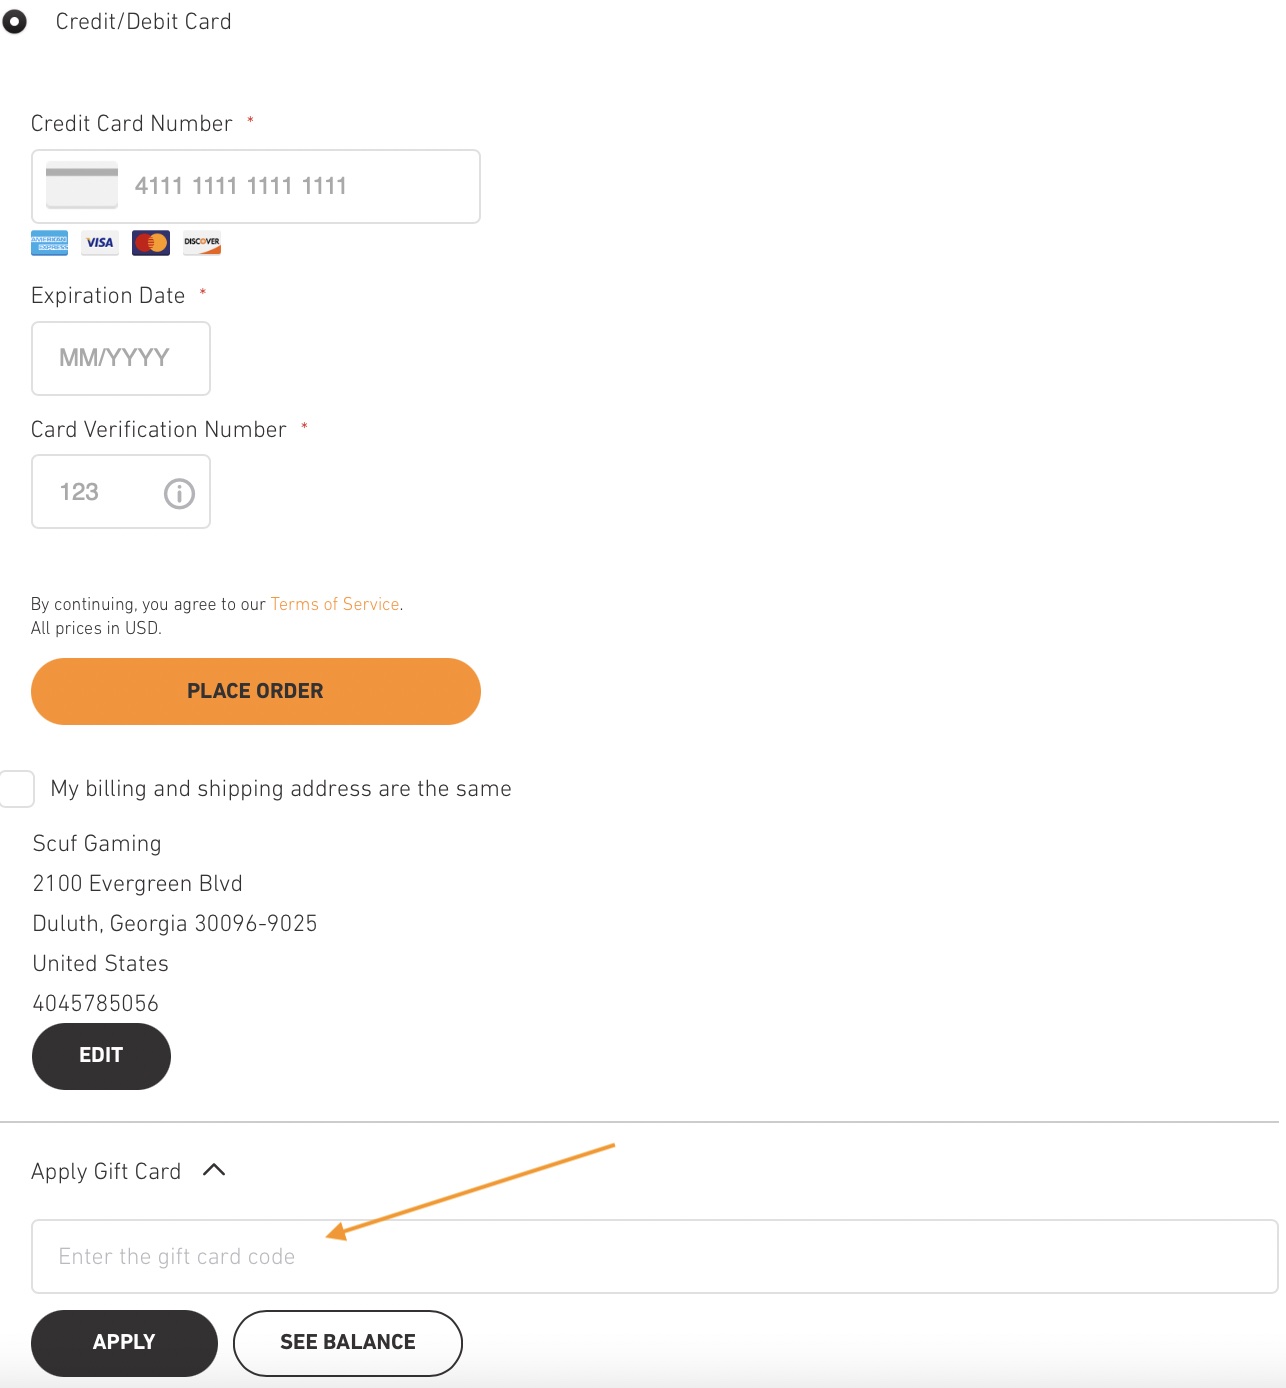Click the See Balance button
Viewport: 1286px width, 1388px height.
pos(348,1343)
